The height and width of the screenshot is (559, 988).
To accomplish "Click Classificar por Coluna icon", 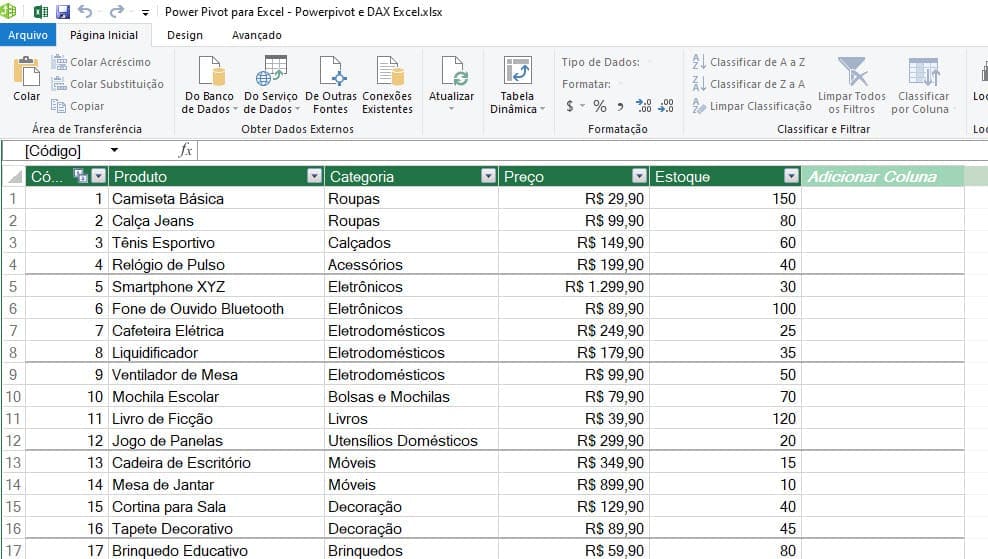I will click(x=922, y=74).
